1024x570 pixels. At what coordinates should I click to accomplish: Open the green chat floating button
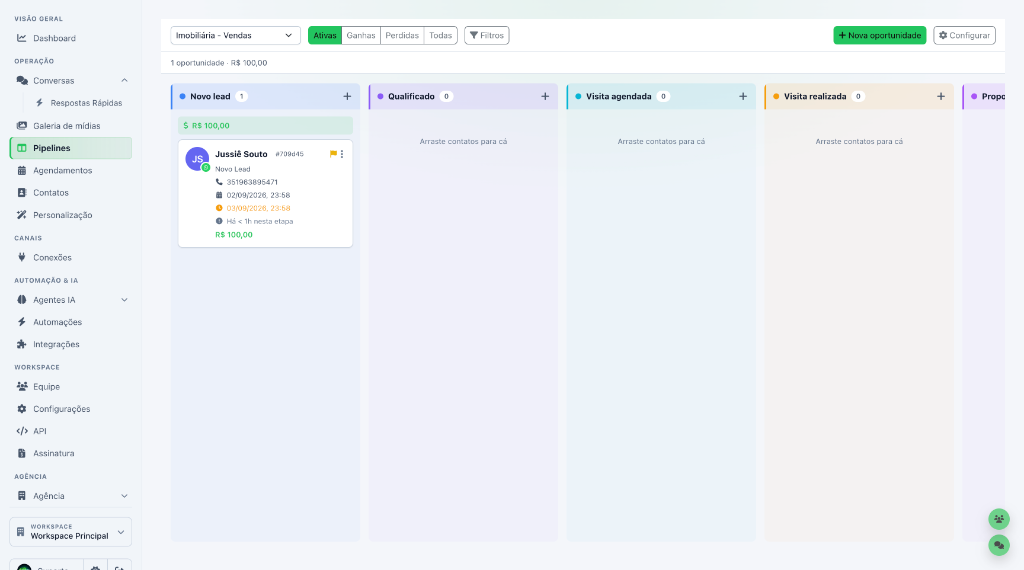[x=999, y=545]
